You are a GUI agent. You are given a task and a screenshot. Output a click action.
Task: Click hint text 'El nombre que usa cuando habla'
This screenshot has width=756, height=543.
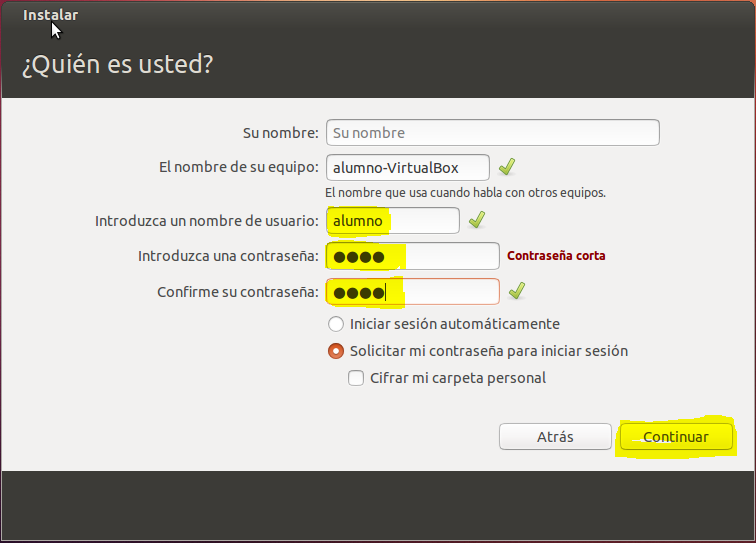[465, 193]
